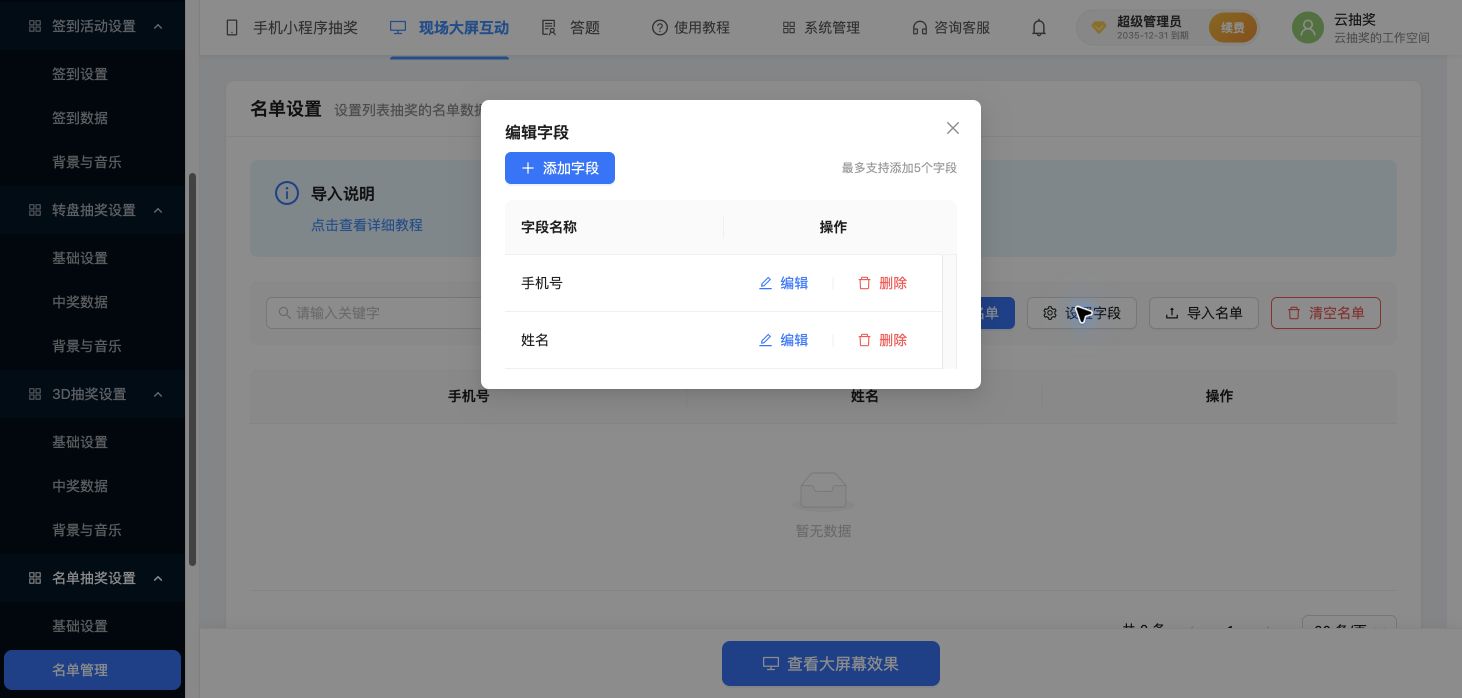The image size is (1462, 698).
Task: Click 导入名单 button
Action: pyautogui.click(x=1203, y=313)
